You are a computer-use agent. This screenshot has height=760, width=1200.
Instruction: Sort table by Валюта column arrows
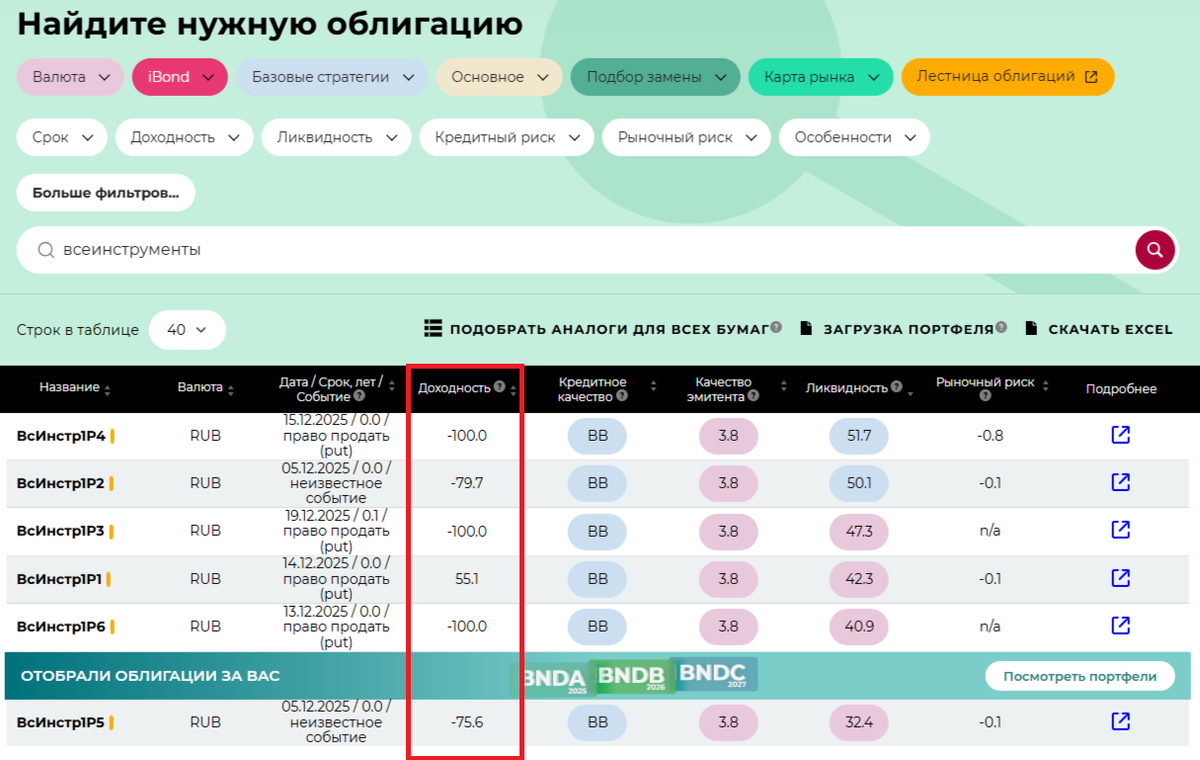pos(231,389)
